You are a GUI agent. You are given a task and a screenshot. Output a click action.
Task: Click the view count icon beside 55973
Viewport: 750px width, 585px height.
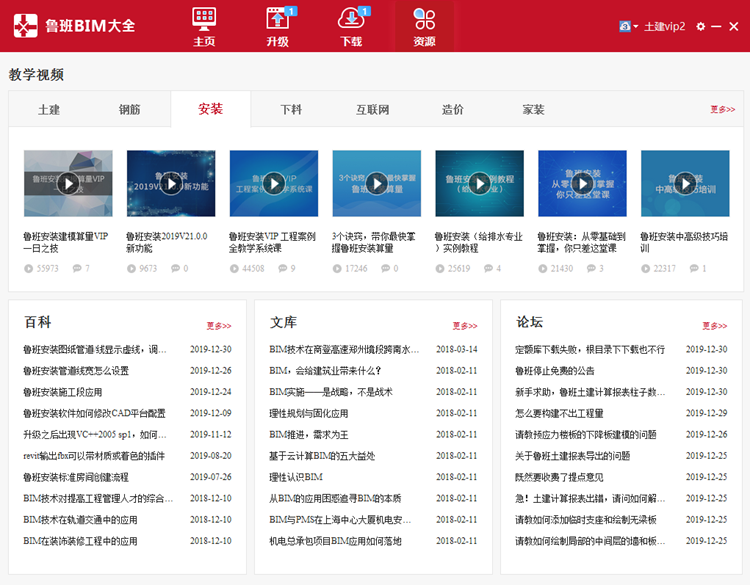(29, 269)
